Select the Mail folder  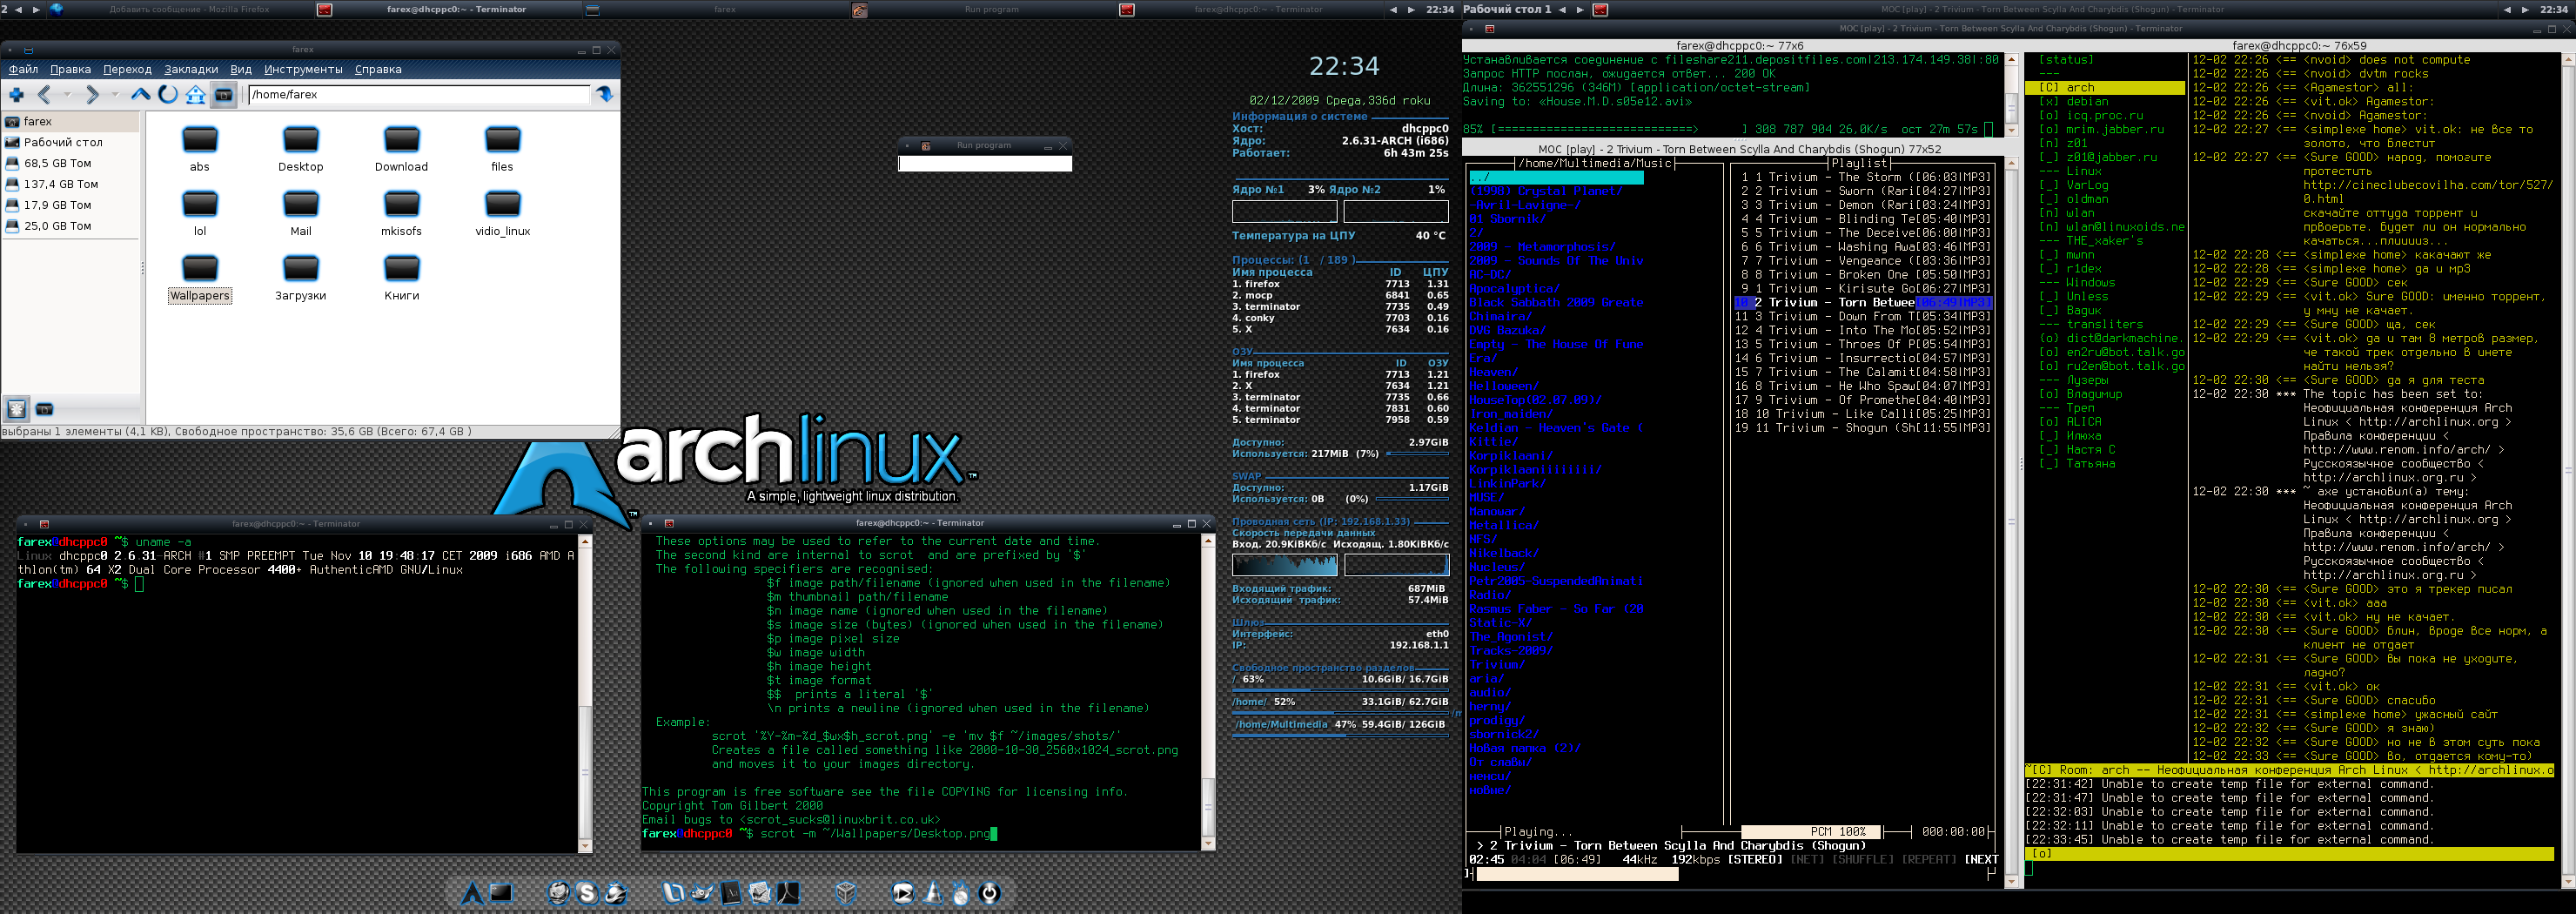(x=300, y=213)
